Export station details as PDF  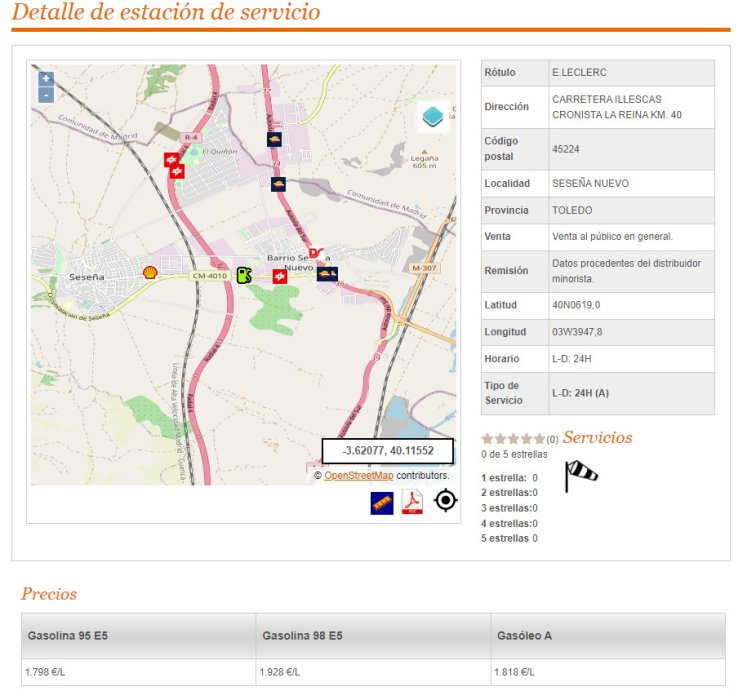[x=412, y=502]
